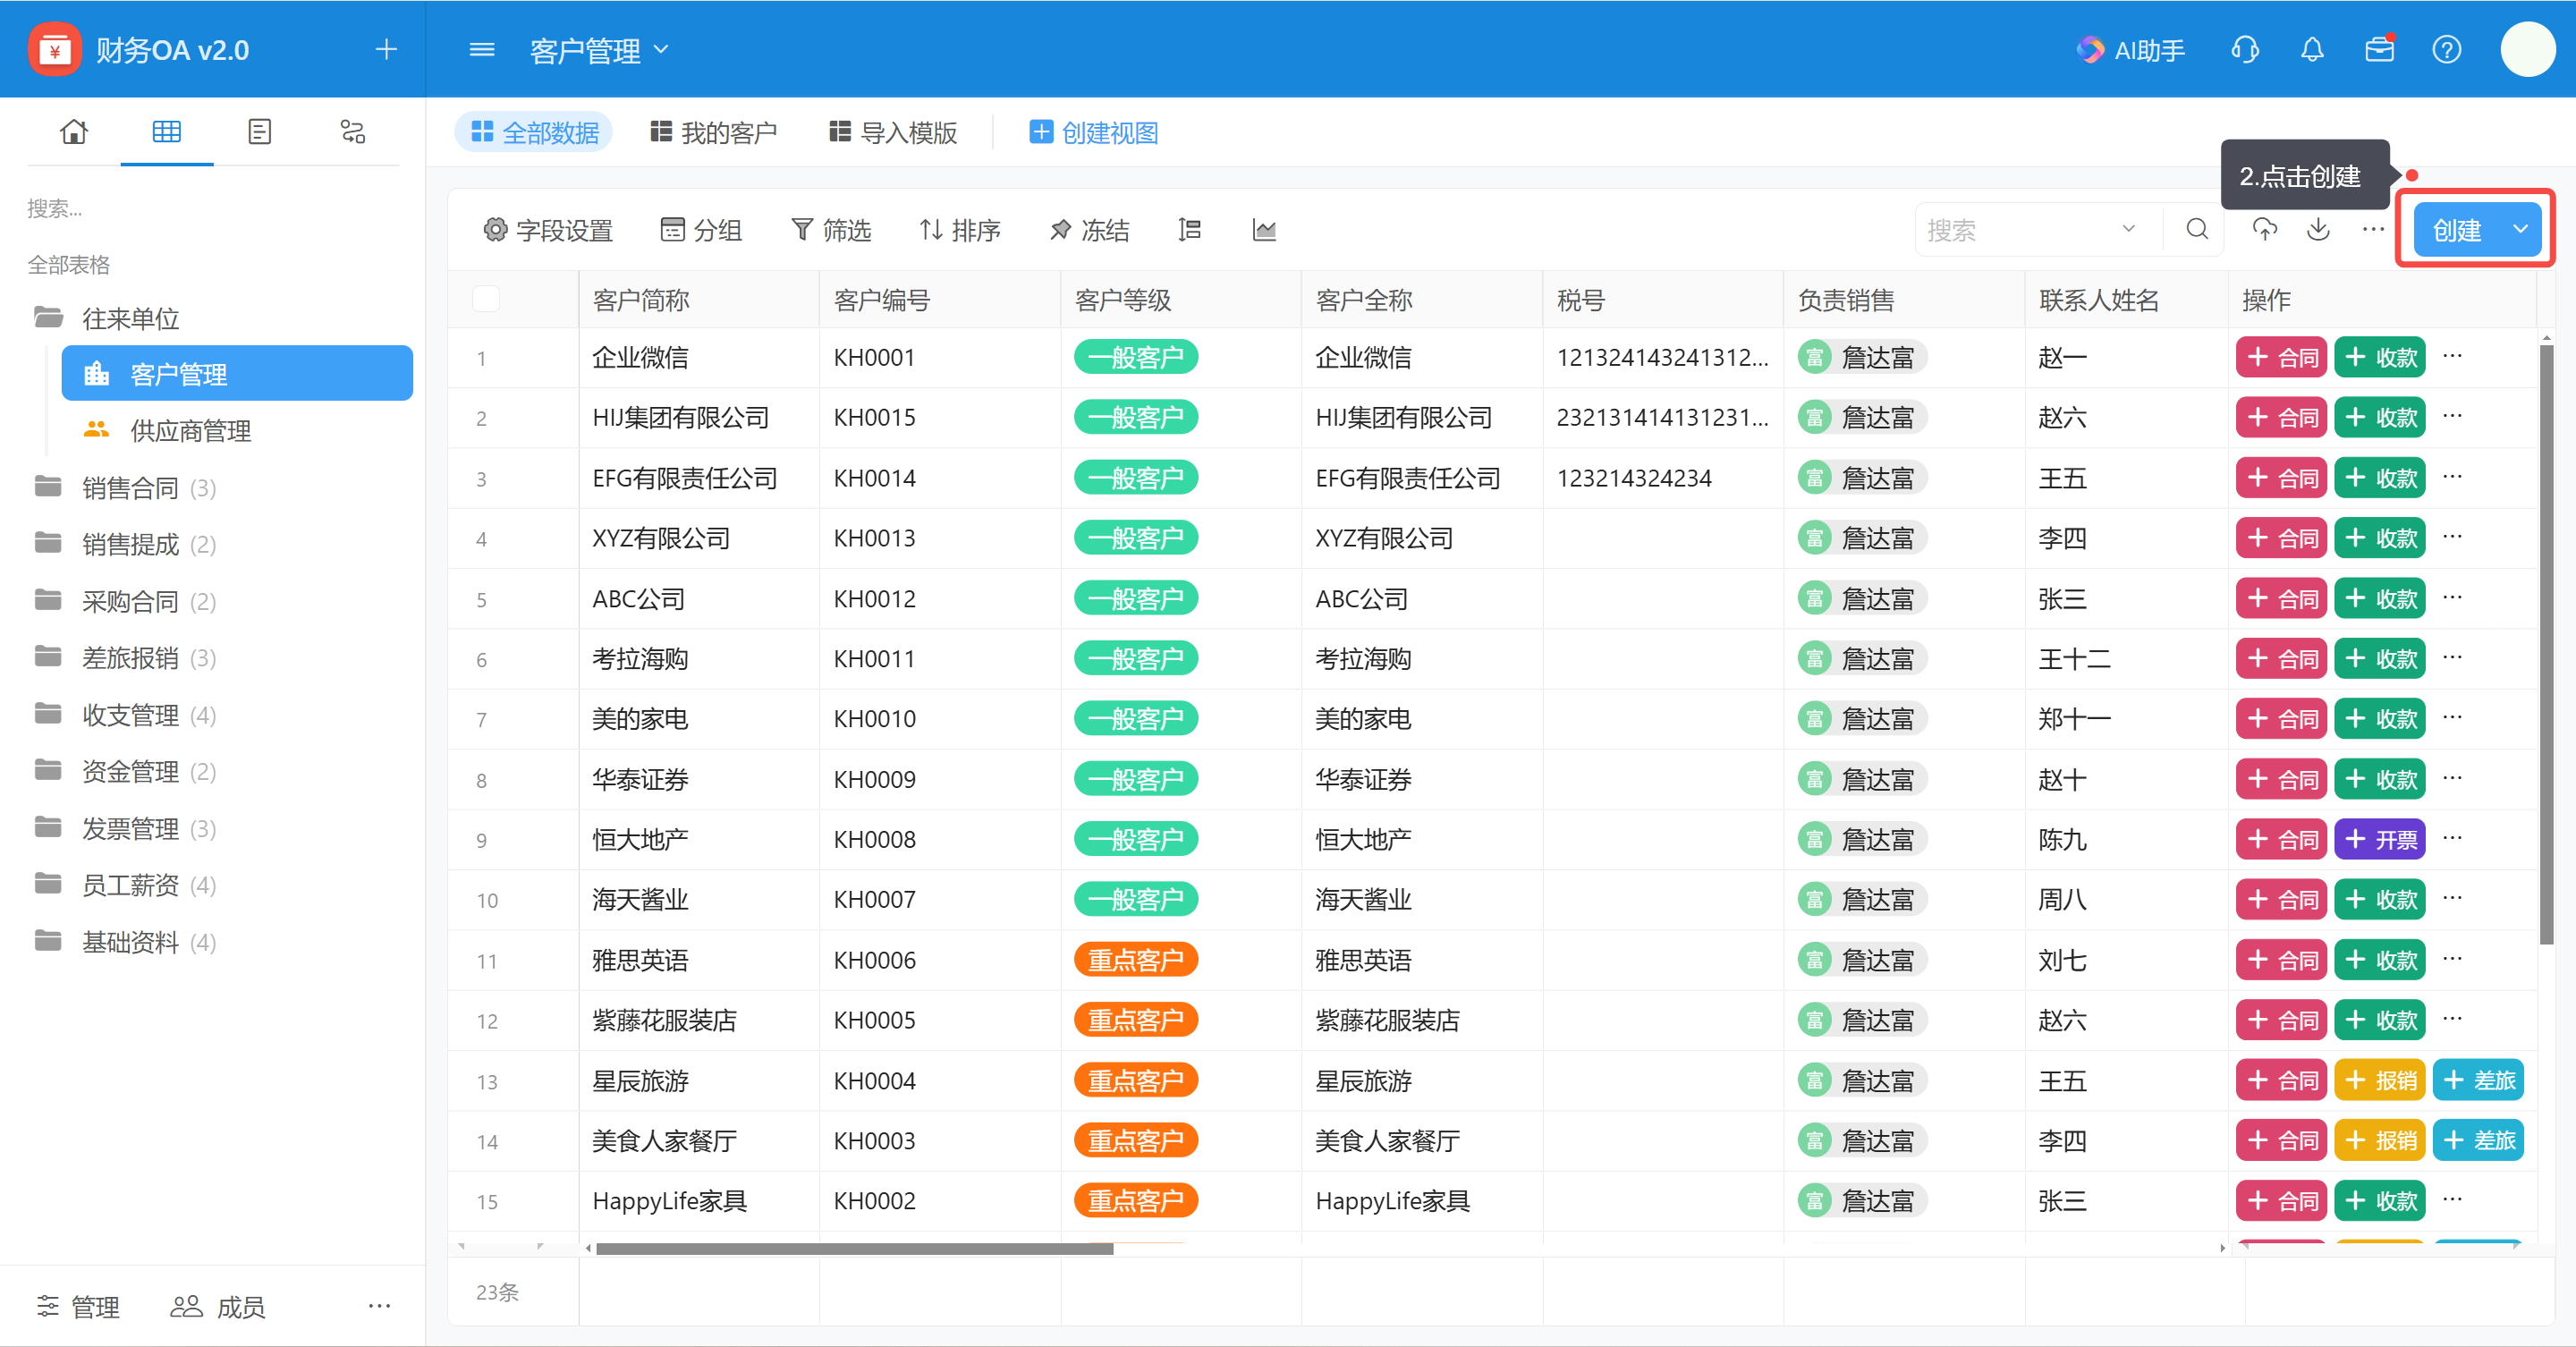Viewport: 2576px width, 1347px height.
Task: Click 创建视图 to add a view
Action: click(1094, 132)
